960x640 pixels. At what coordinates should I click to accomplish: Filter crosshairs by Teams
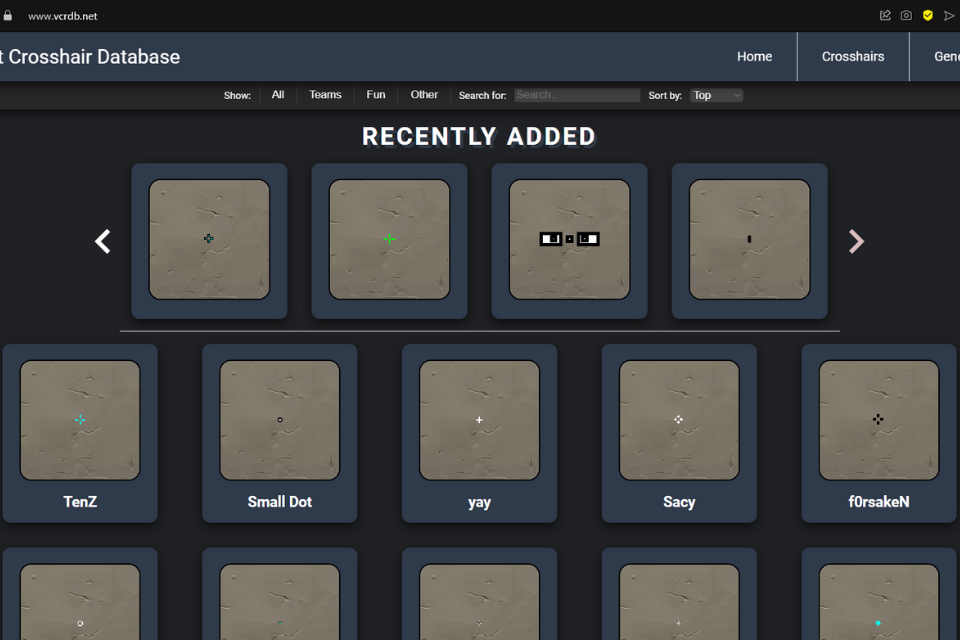[325, 95]
